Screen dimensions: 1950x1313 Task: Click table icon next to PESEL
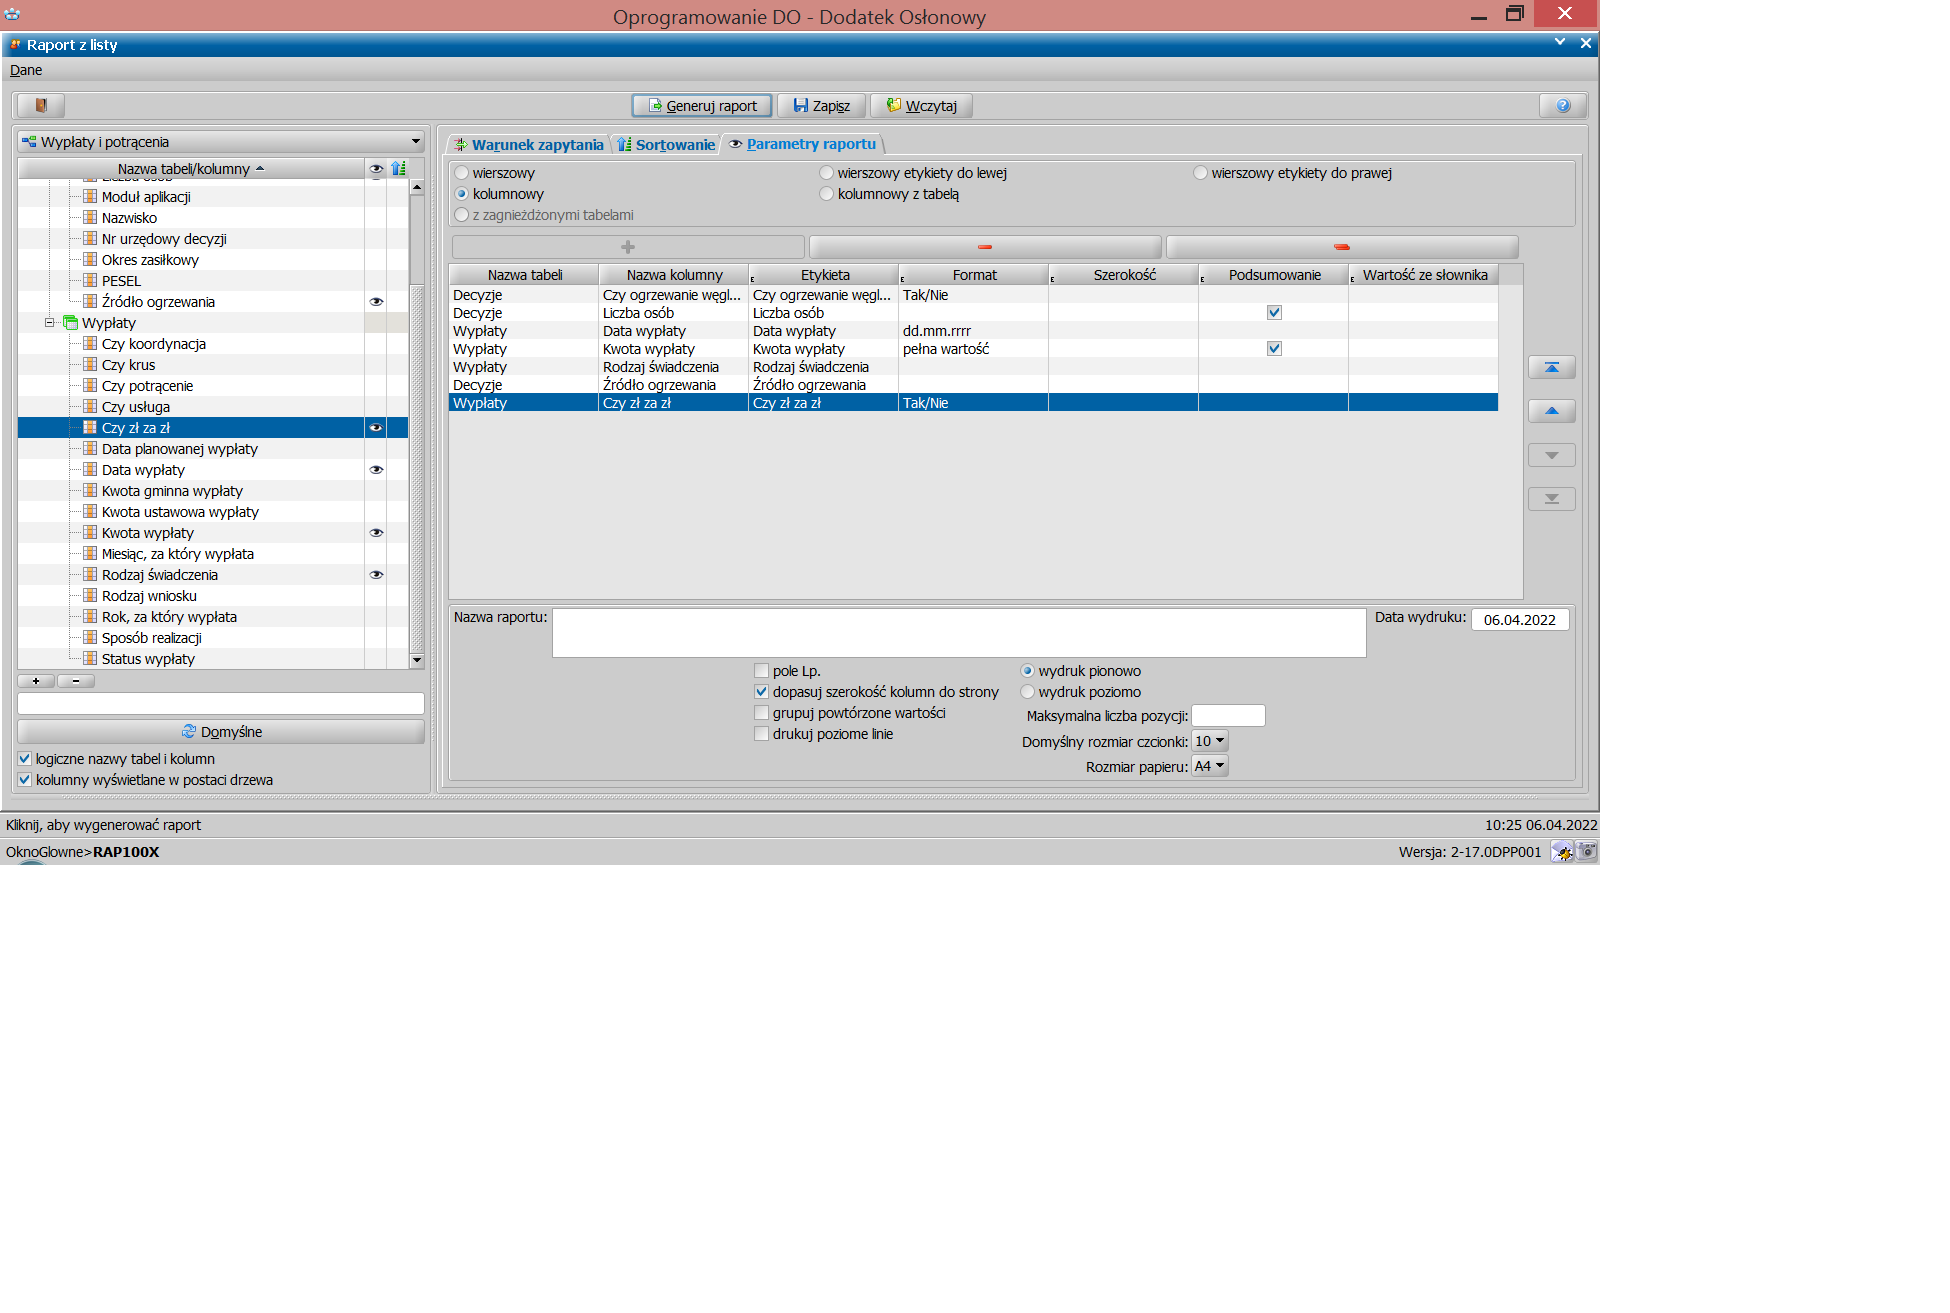(90, 281)
